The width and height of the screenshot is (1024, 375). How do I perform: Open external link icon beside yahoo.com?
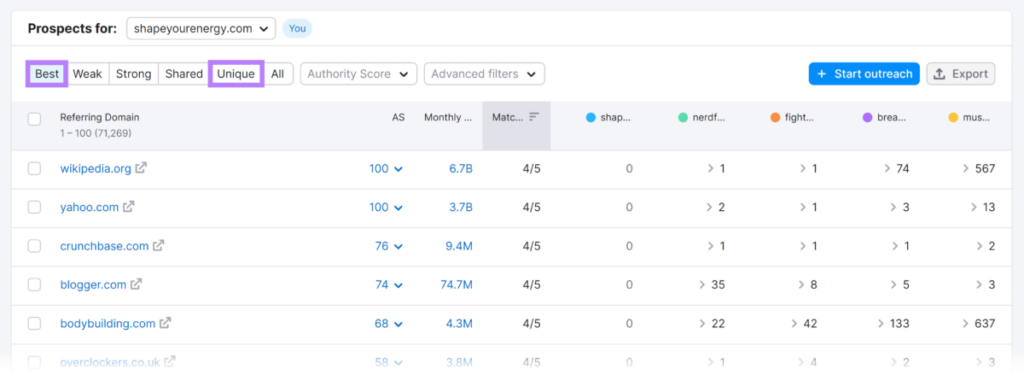tap(129, 206)
